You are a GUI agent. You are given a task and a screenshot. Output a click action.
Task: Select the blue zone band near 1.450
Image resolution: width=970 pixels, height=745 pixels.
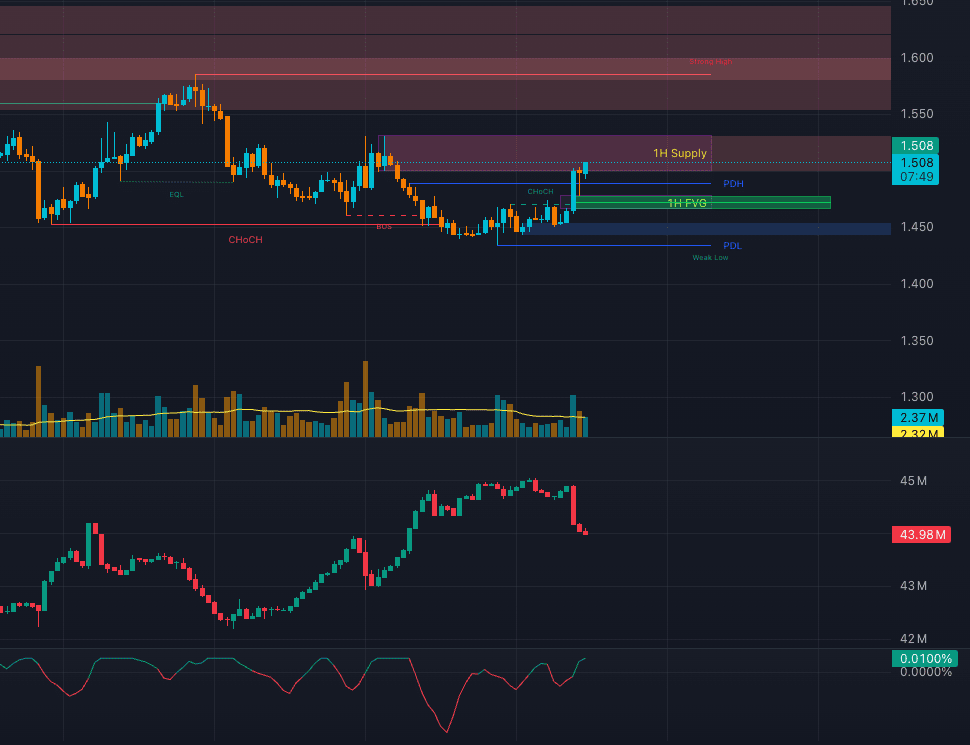[708, 229]
